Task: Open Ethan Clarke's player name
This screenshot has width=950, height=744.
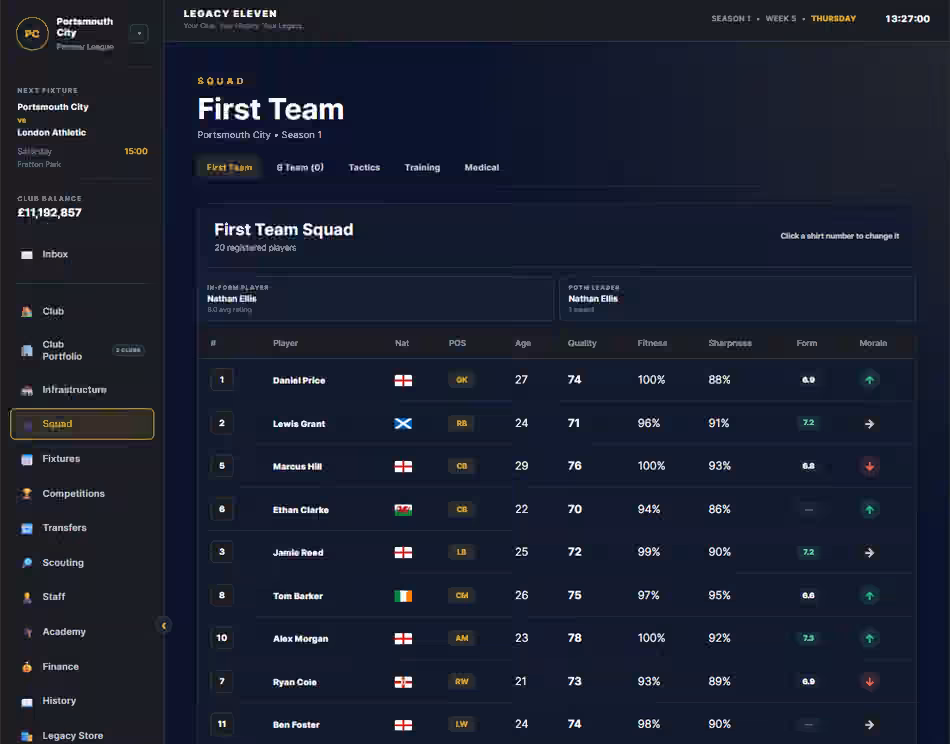Action: point(301,510)
